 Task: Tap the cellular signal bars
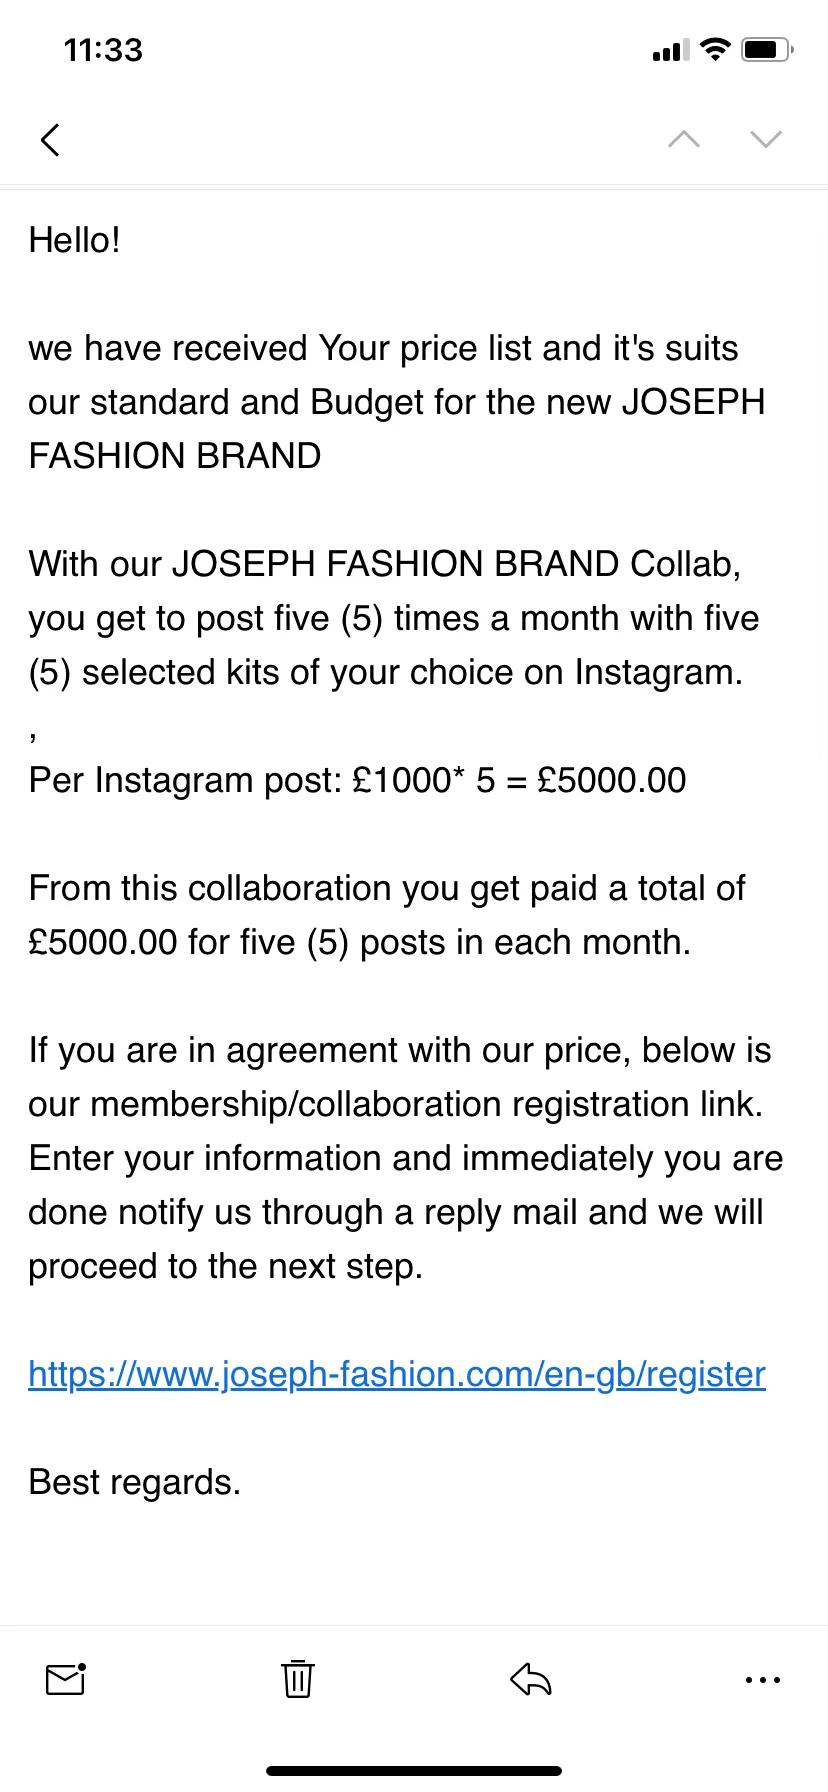point(670,50)
